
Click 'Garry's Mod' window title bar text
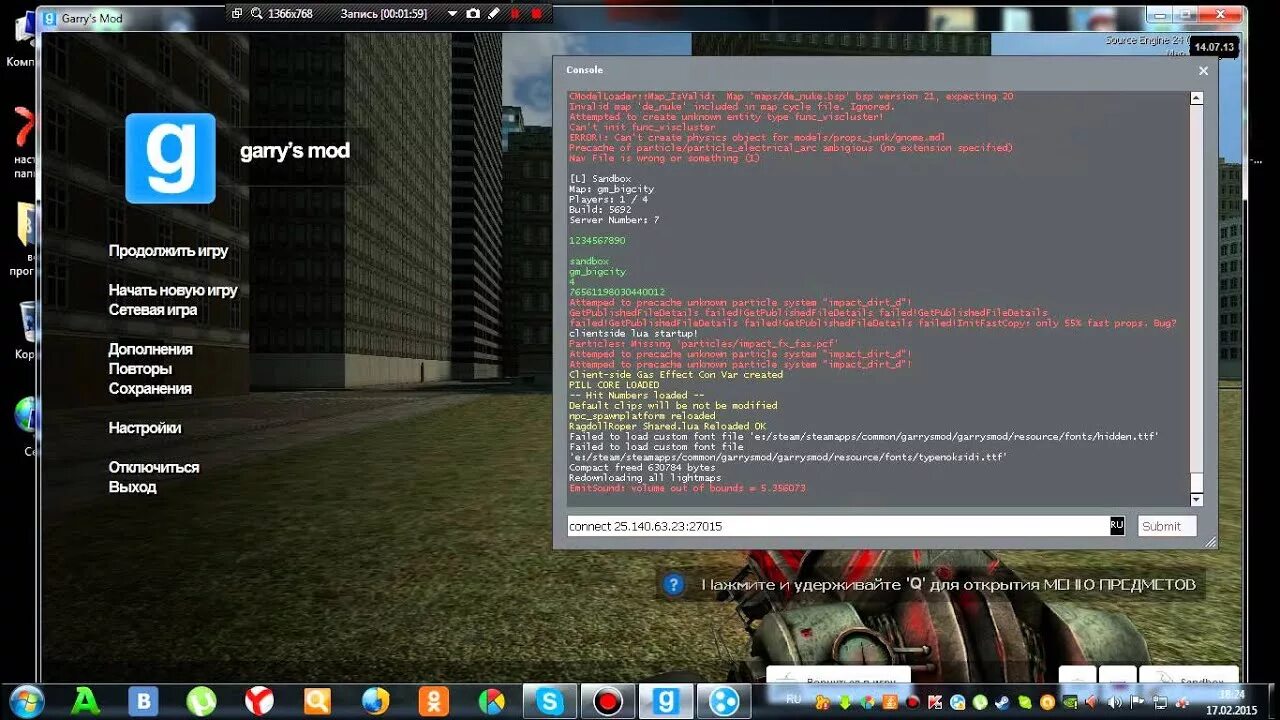[x=92, y=19]
